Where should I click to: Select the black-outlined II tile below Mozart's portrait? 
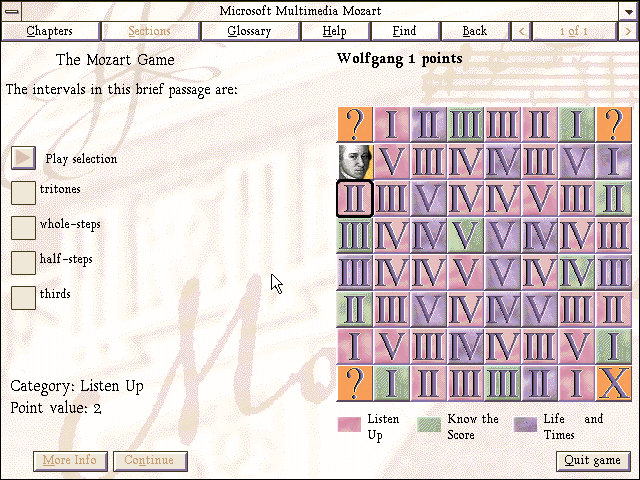(x=355, y=198)
